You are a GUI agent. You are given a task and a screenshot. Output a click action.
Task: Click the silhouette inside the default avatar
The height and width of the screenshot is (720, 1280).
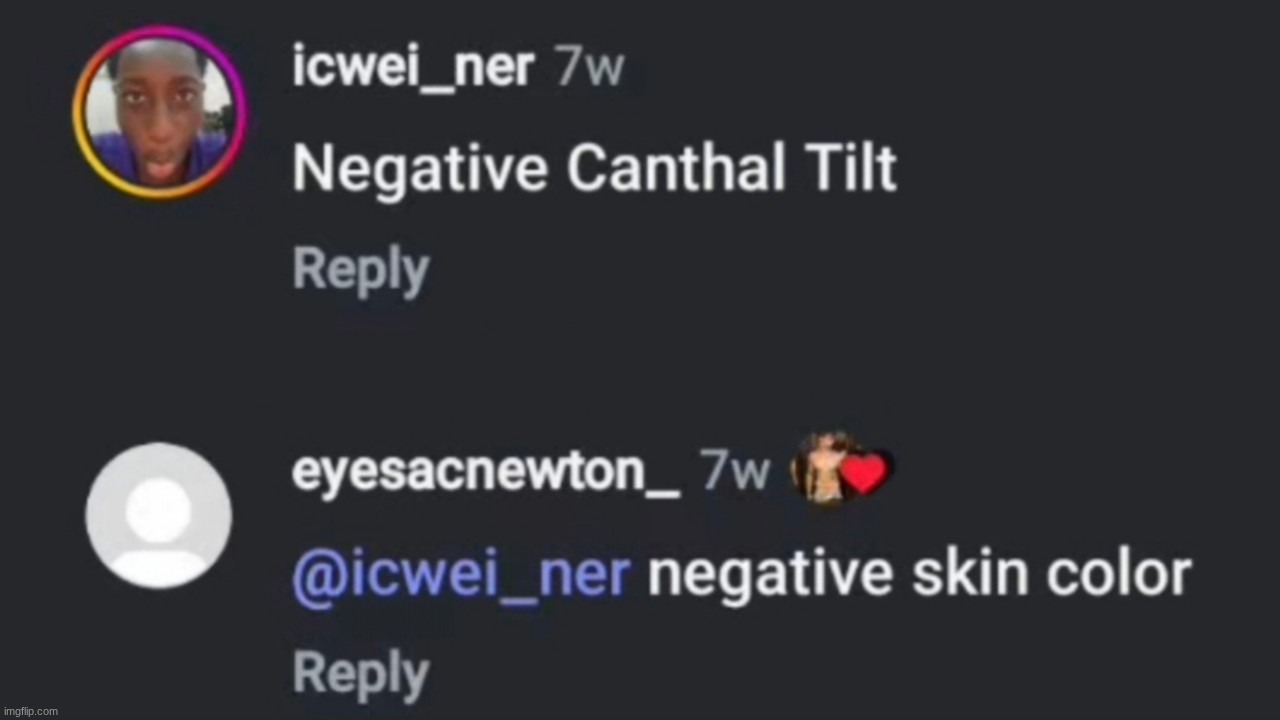(159, 530)
